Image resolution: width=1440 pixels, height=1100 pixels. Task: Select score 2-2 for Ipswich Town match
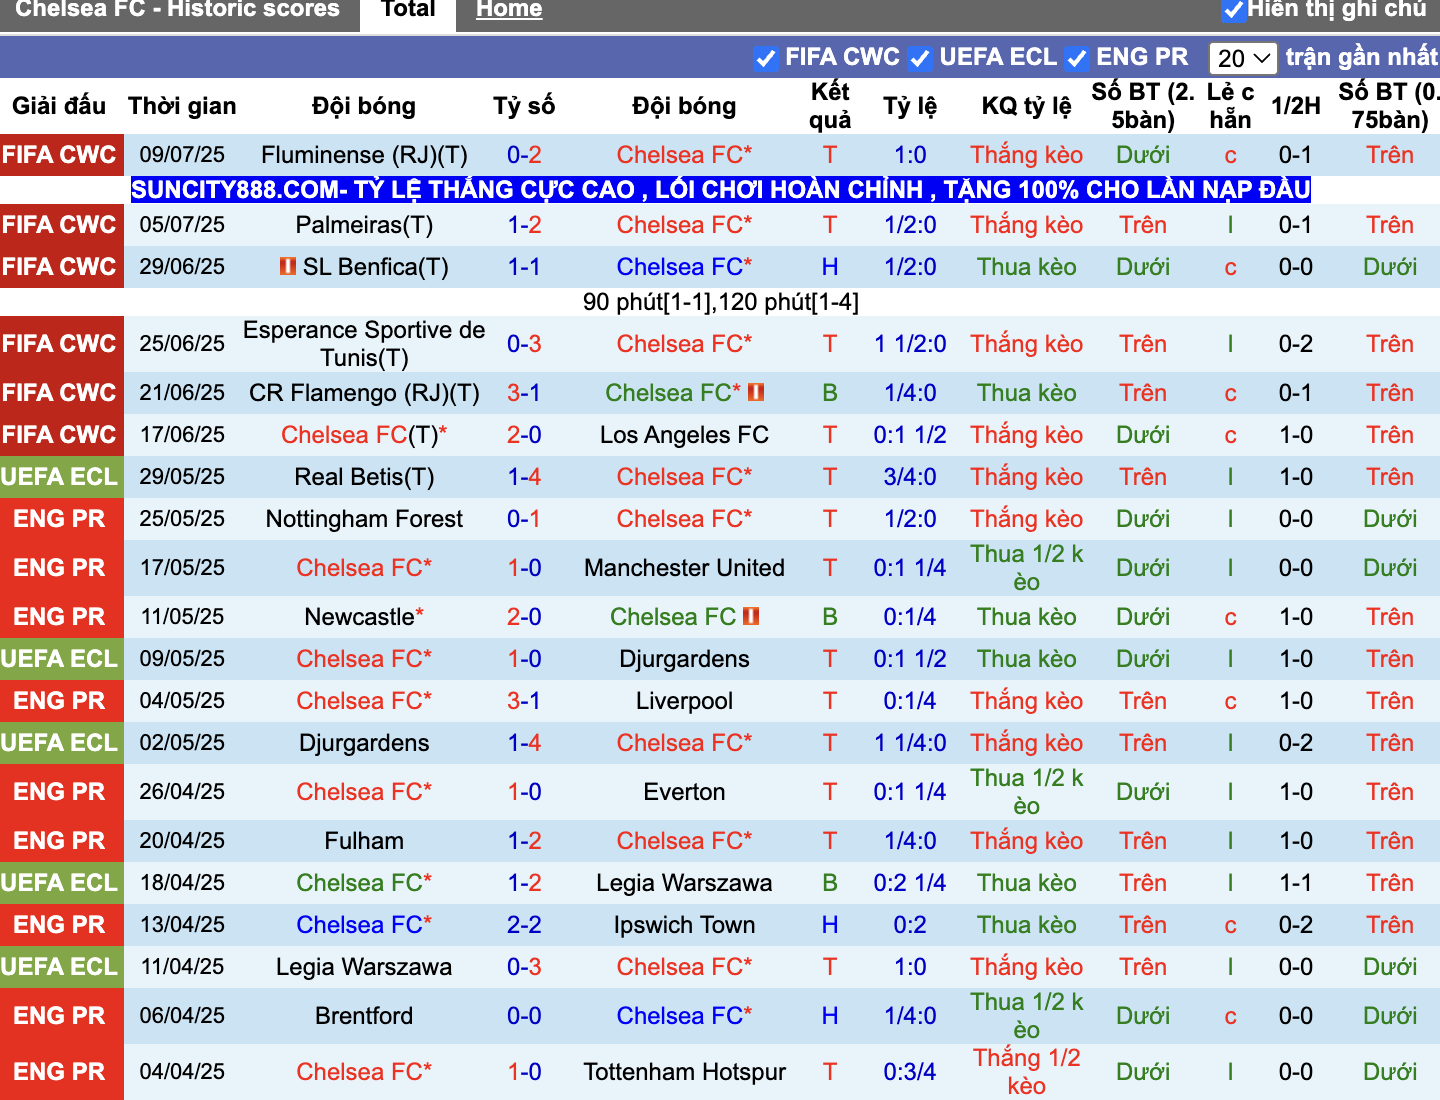pyautogui.click(x=524, y=925)
